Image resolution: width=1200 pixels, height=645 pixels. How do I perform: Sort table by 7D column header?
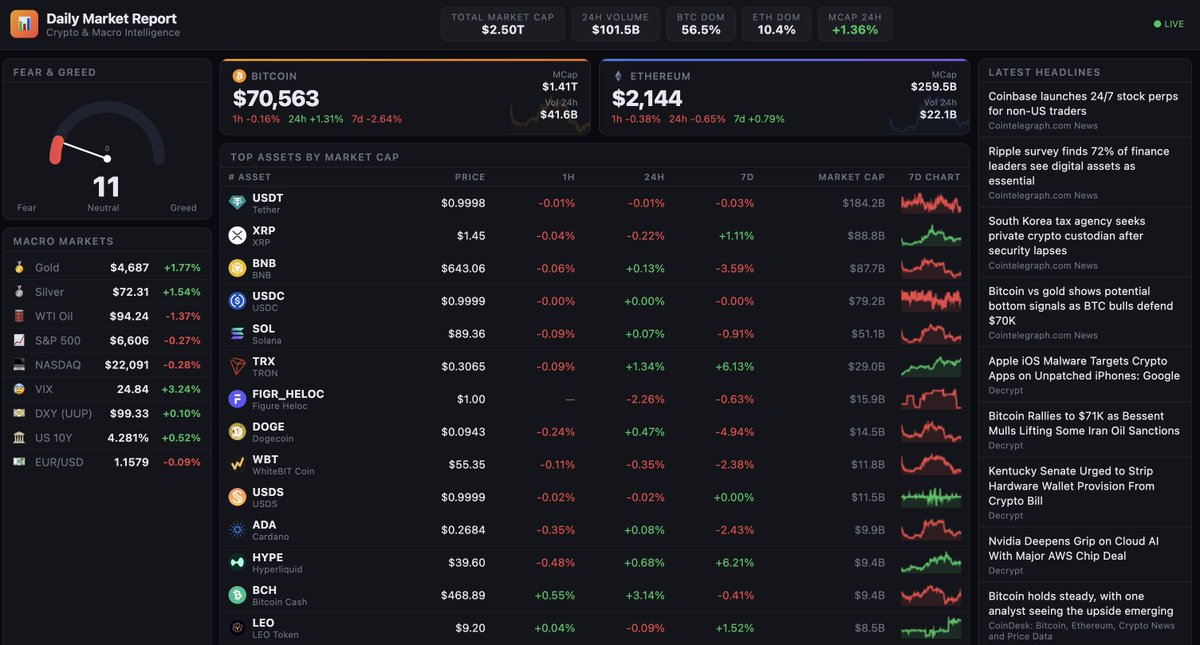click(747, 177)
